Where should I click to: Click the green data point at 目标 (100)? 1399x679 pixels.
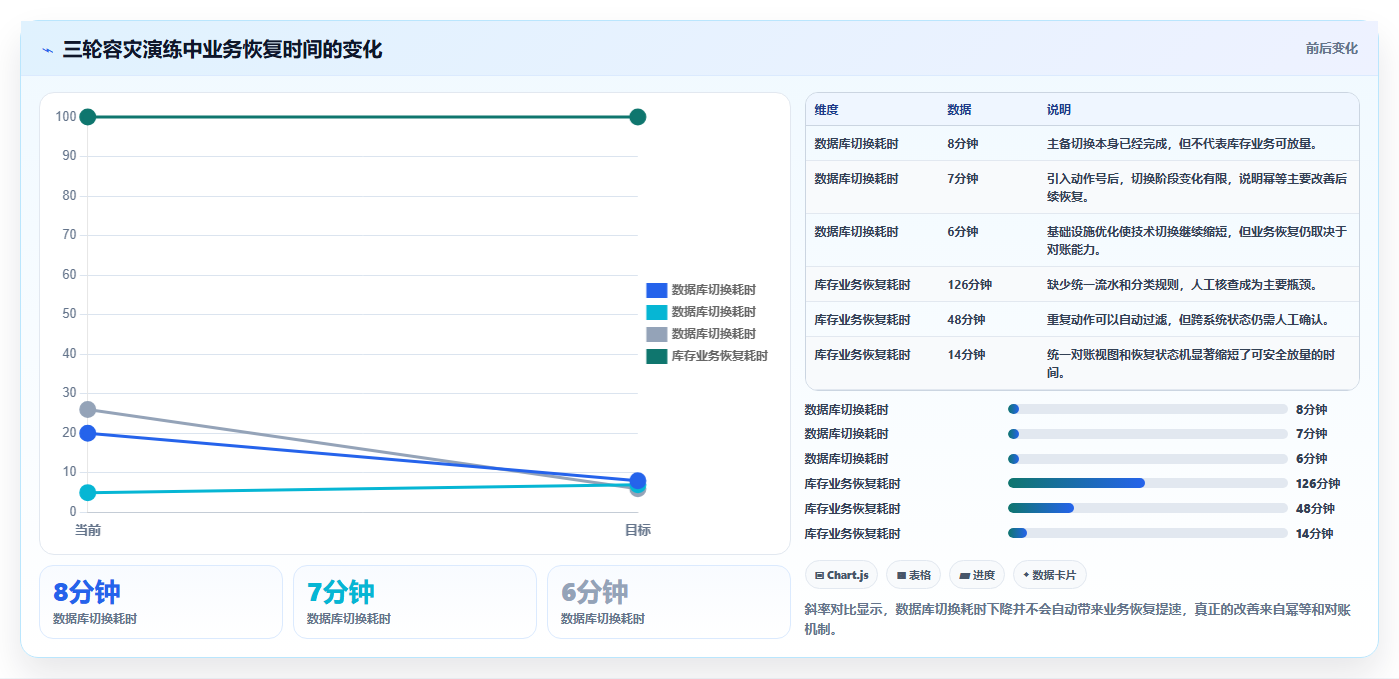(x=638, y=117)
